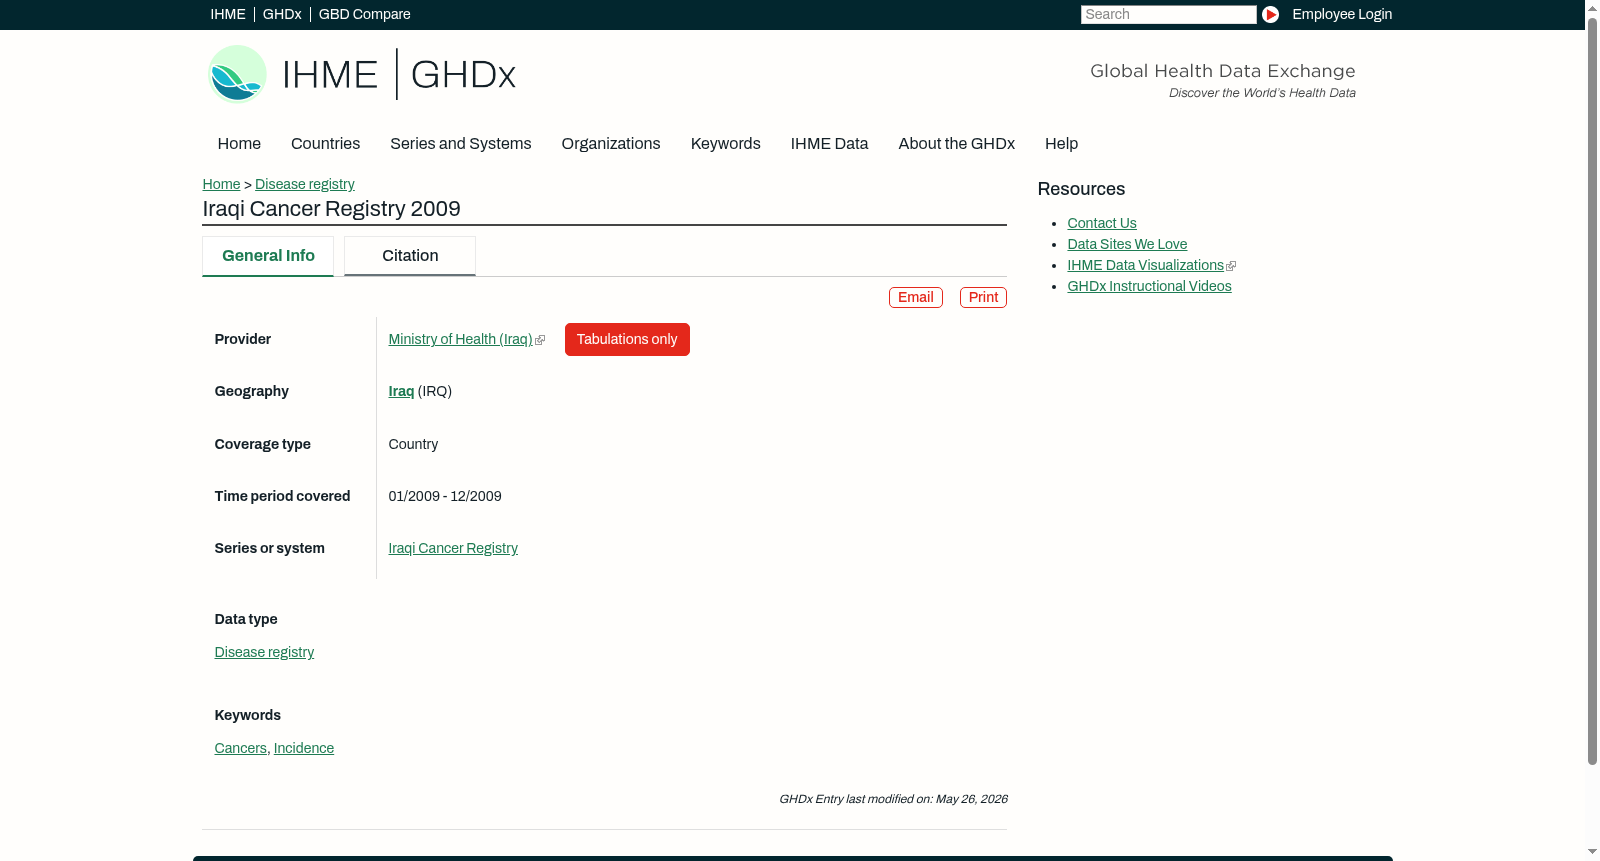Open the Disease registry data type link
1600x861 pixels.
[264, 652]
